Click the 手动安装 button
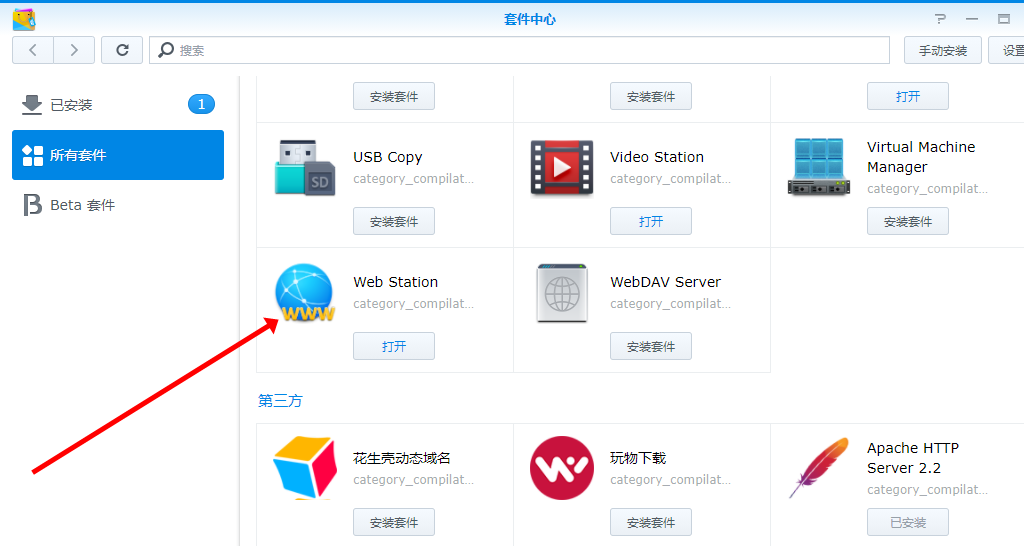The height and width of the screenshot is (546, 1024). click(942, 50)
